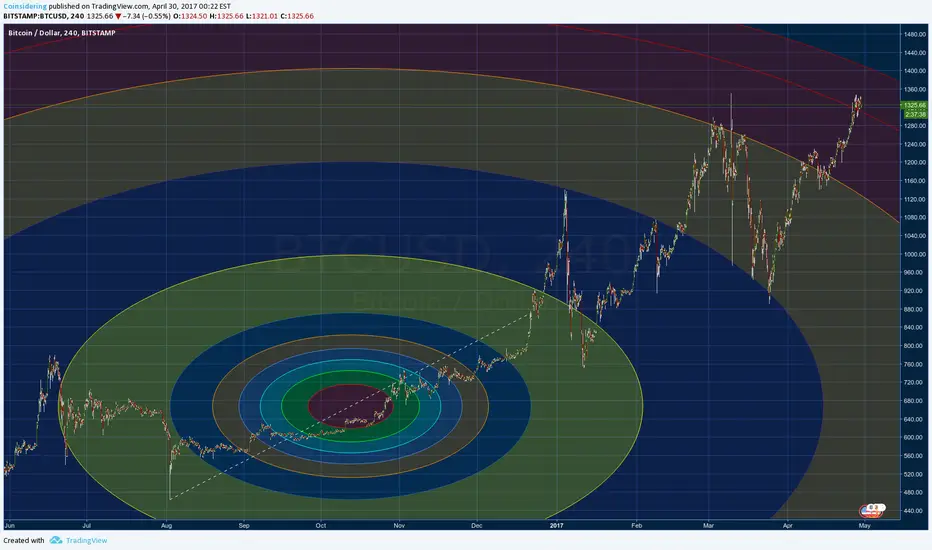Click the flag event marker near May
Screen dimensions: 932x550
871,511
